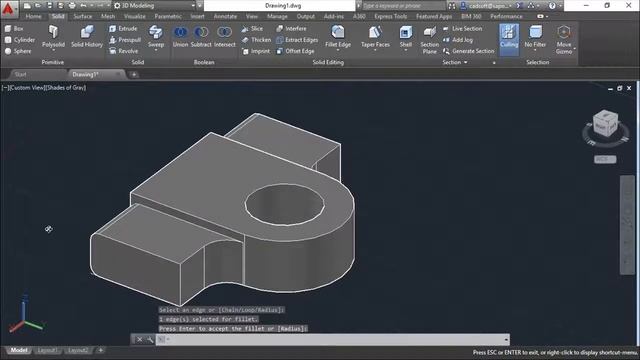Viewport: 640px width, 360px height.
Task: Switch to the Layout1 tab
Action: click(47, 350)
